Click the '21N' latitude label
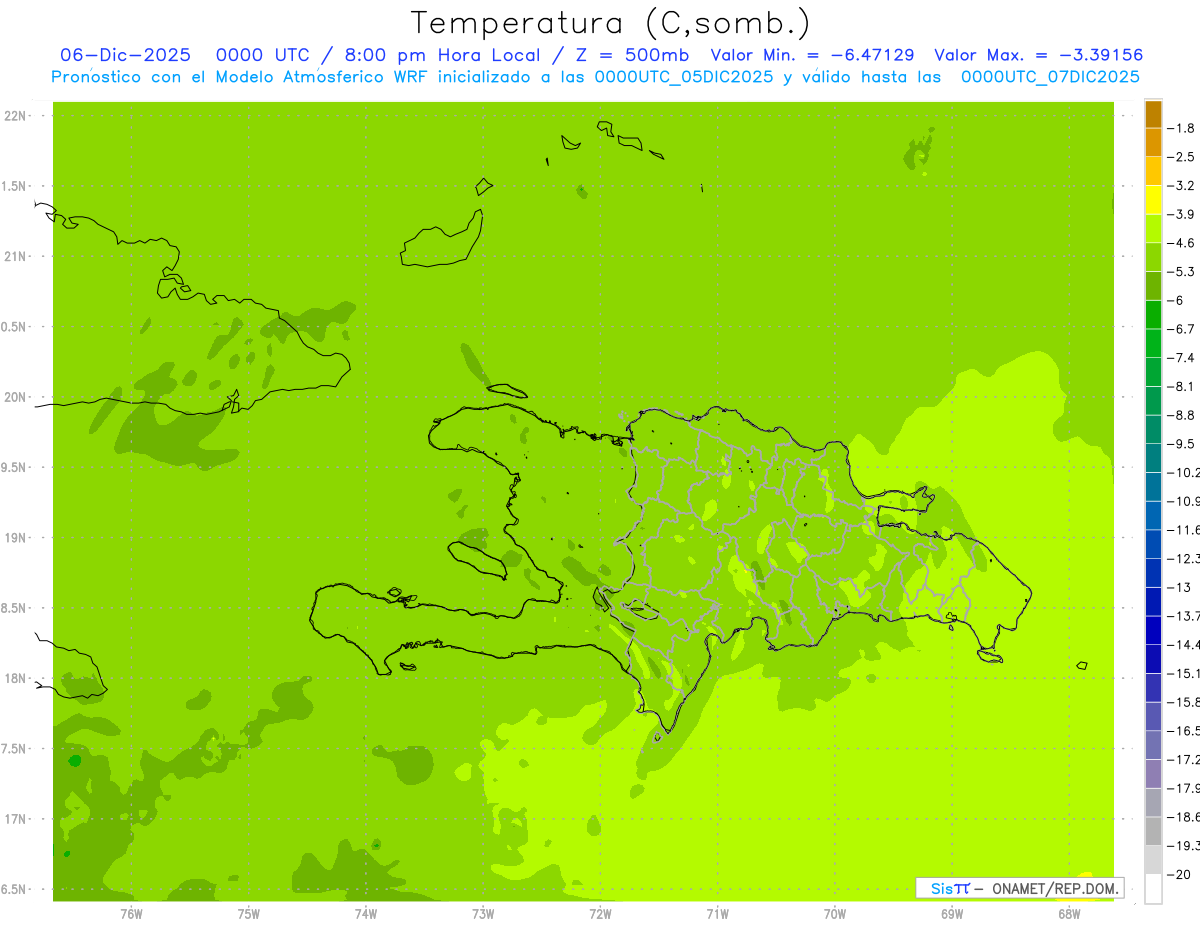This screenshot has height=927, width=1200. pos(15,257)
